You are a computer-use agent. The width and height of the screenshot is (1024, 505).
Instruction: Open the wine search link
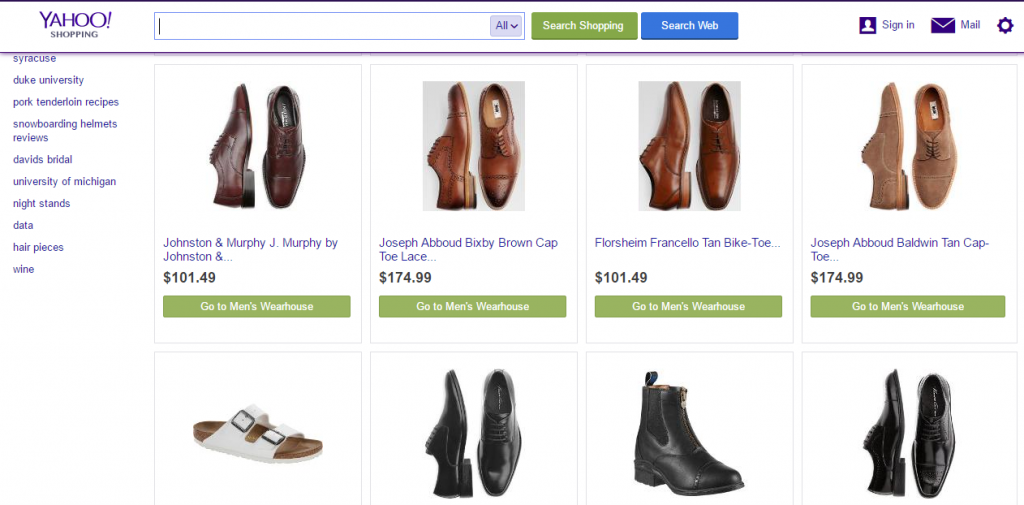click(x=24, y=269)
